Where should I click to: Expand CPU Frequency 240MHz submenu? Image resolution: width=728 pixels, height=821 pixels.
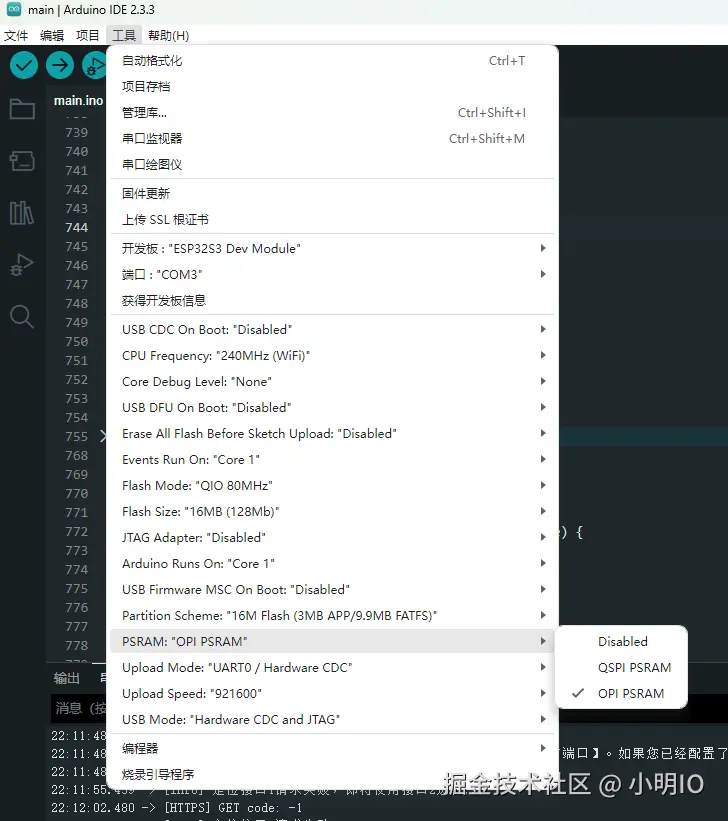[x=332, y=356]
